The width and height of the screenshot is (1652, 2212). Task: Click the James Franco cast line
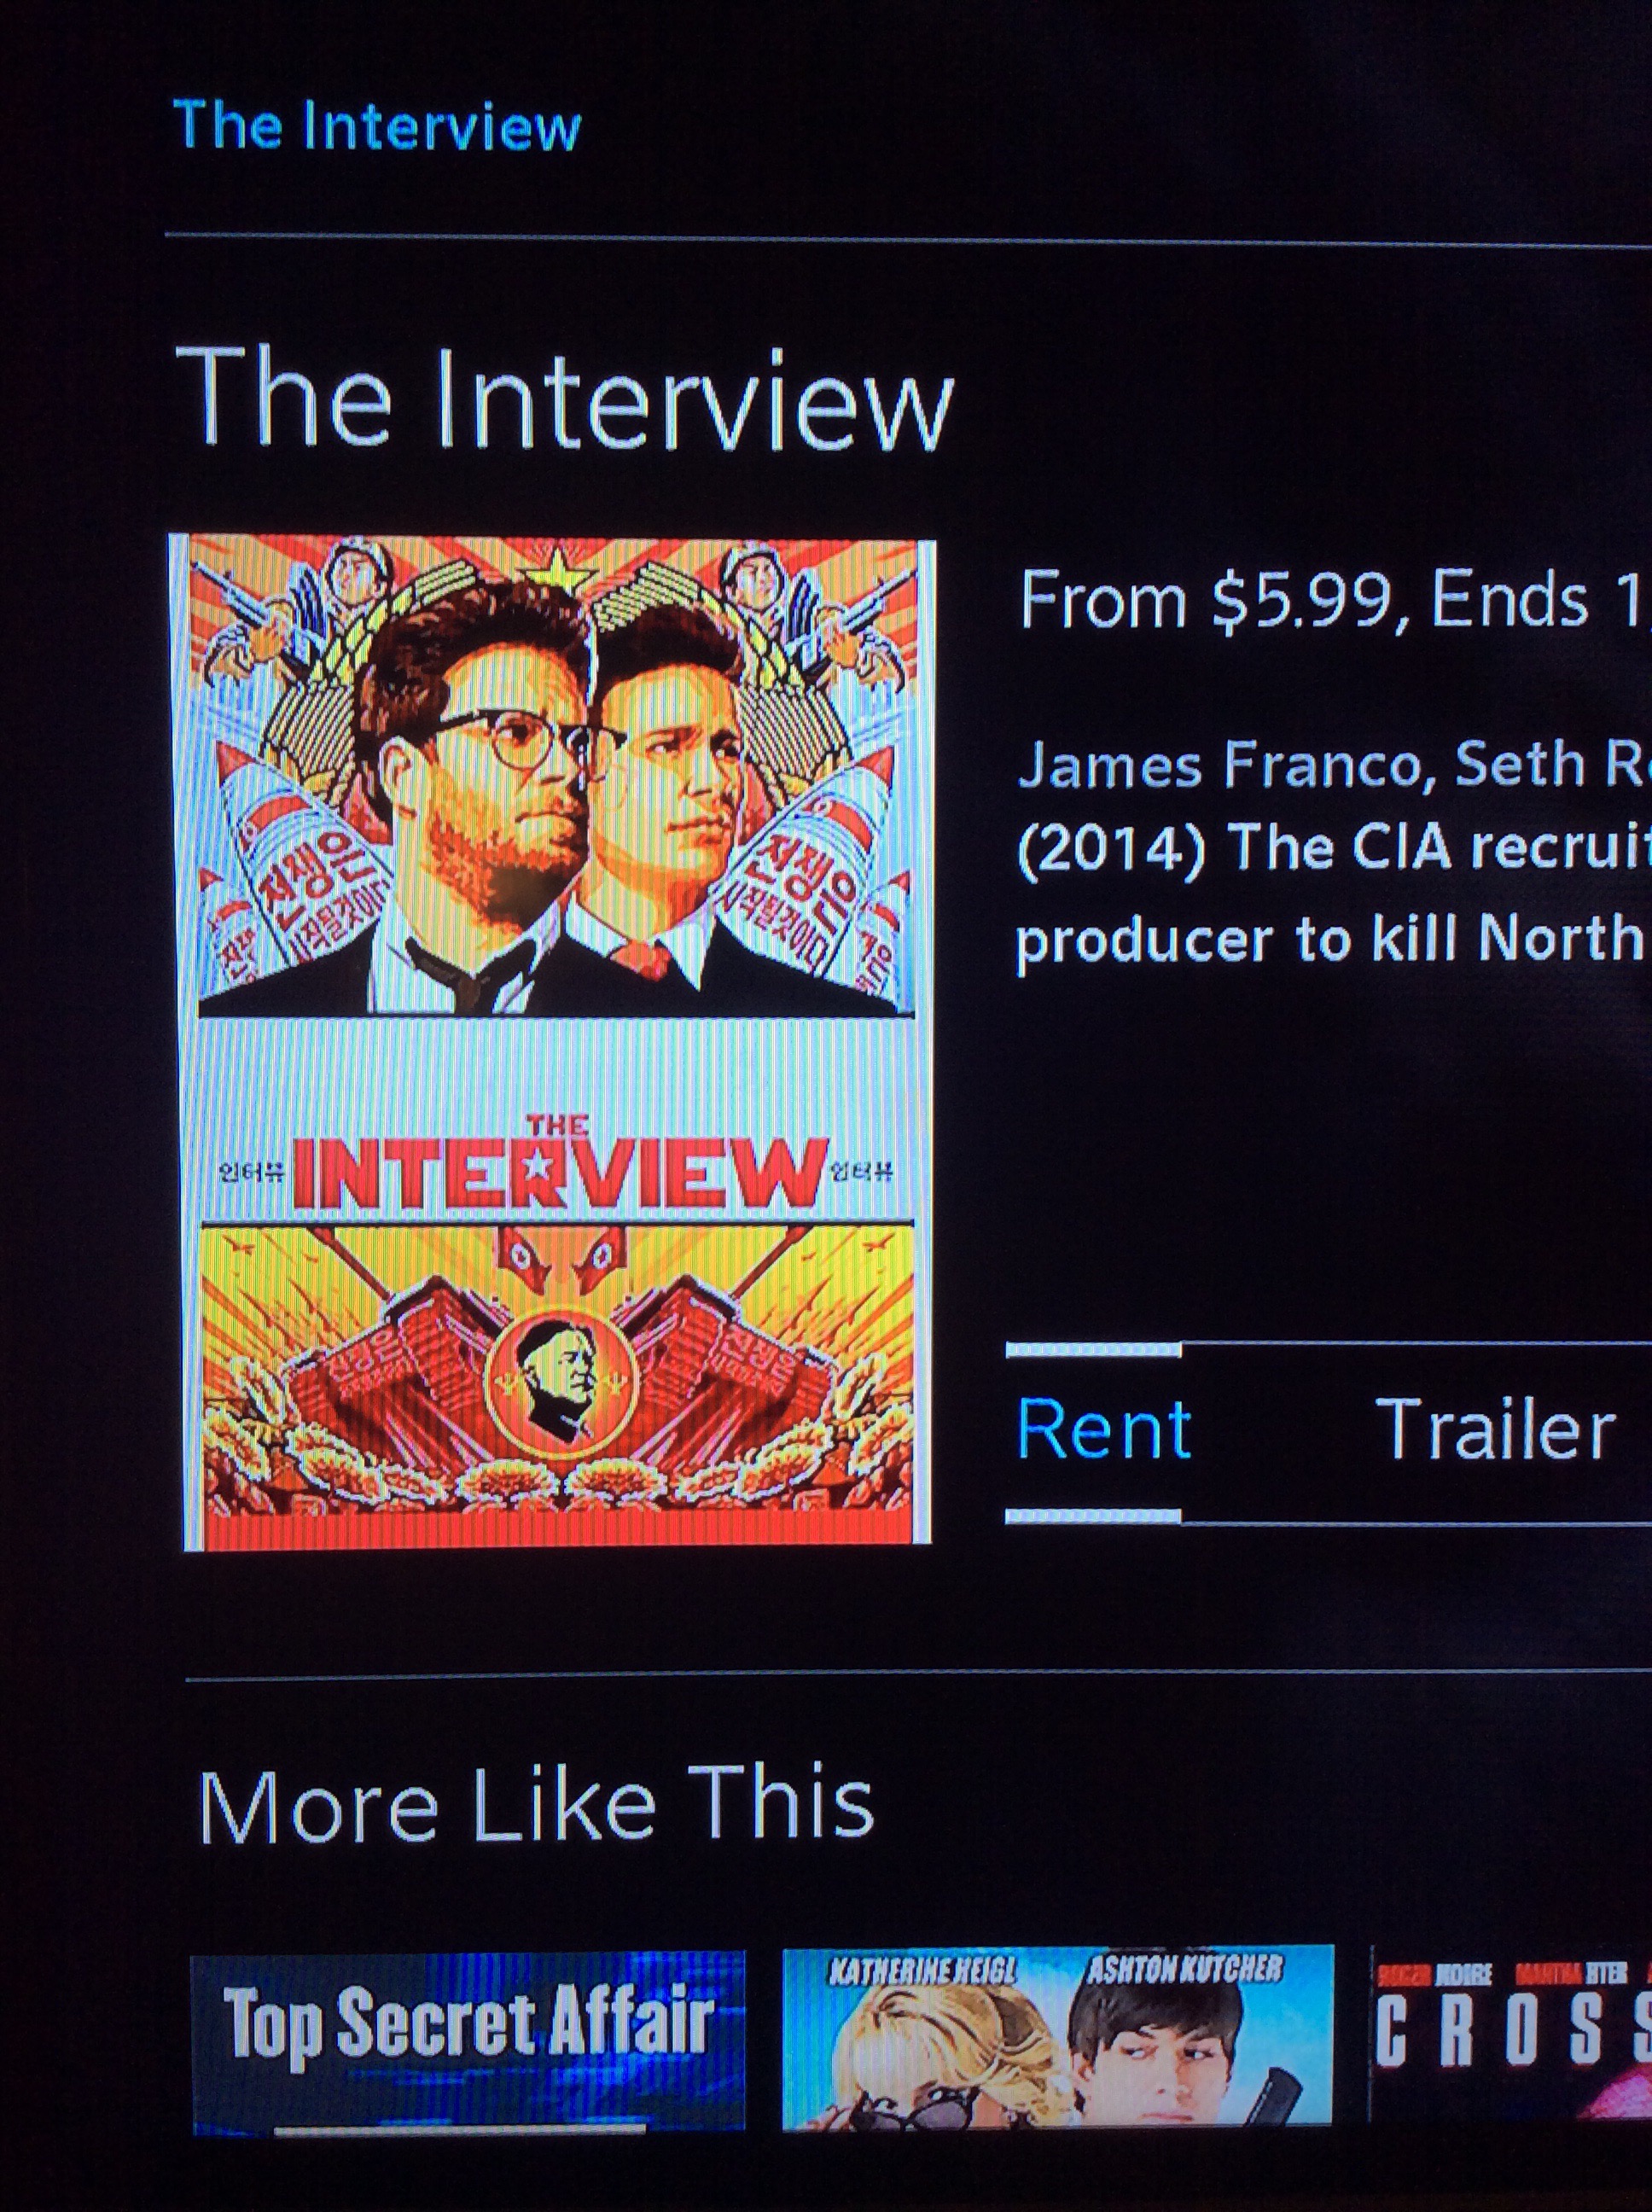tap(1334, 766)
